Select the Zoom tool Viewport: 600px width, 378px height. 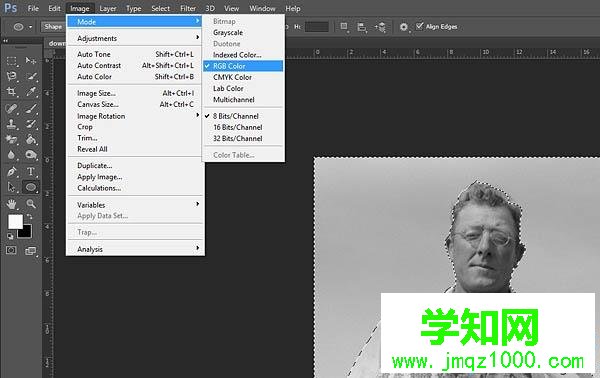[x=31, y=204]
